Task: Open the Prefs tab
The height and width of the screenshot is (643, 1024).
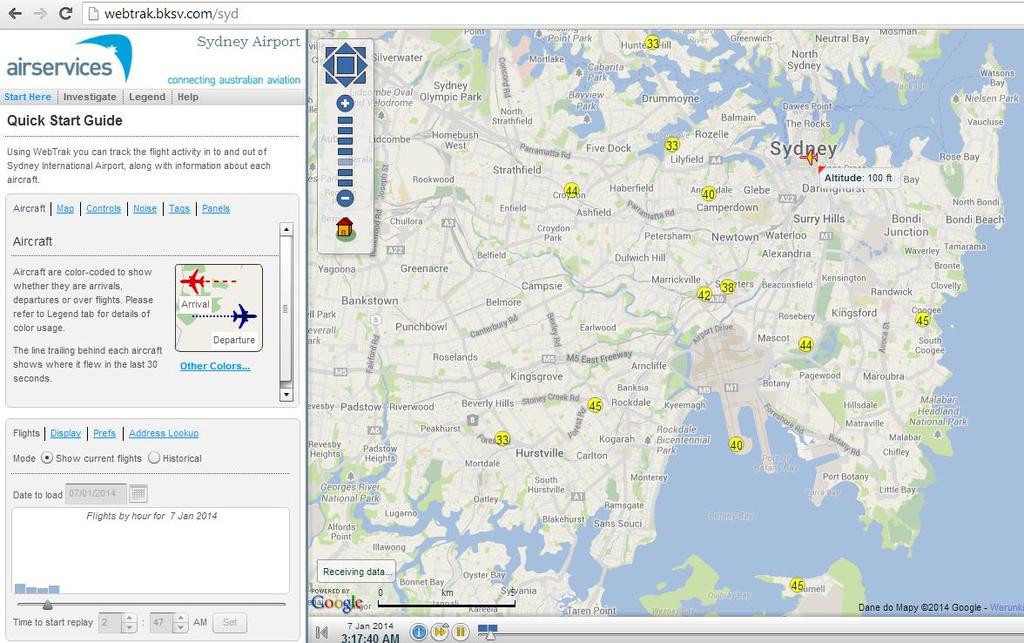Action: (x=104, y=433)
